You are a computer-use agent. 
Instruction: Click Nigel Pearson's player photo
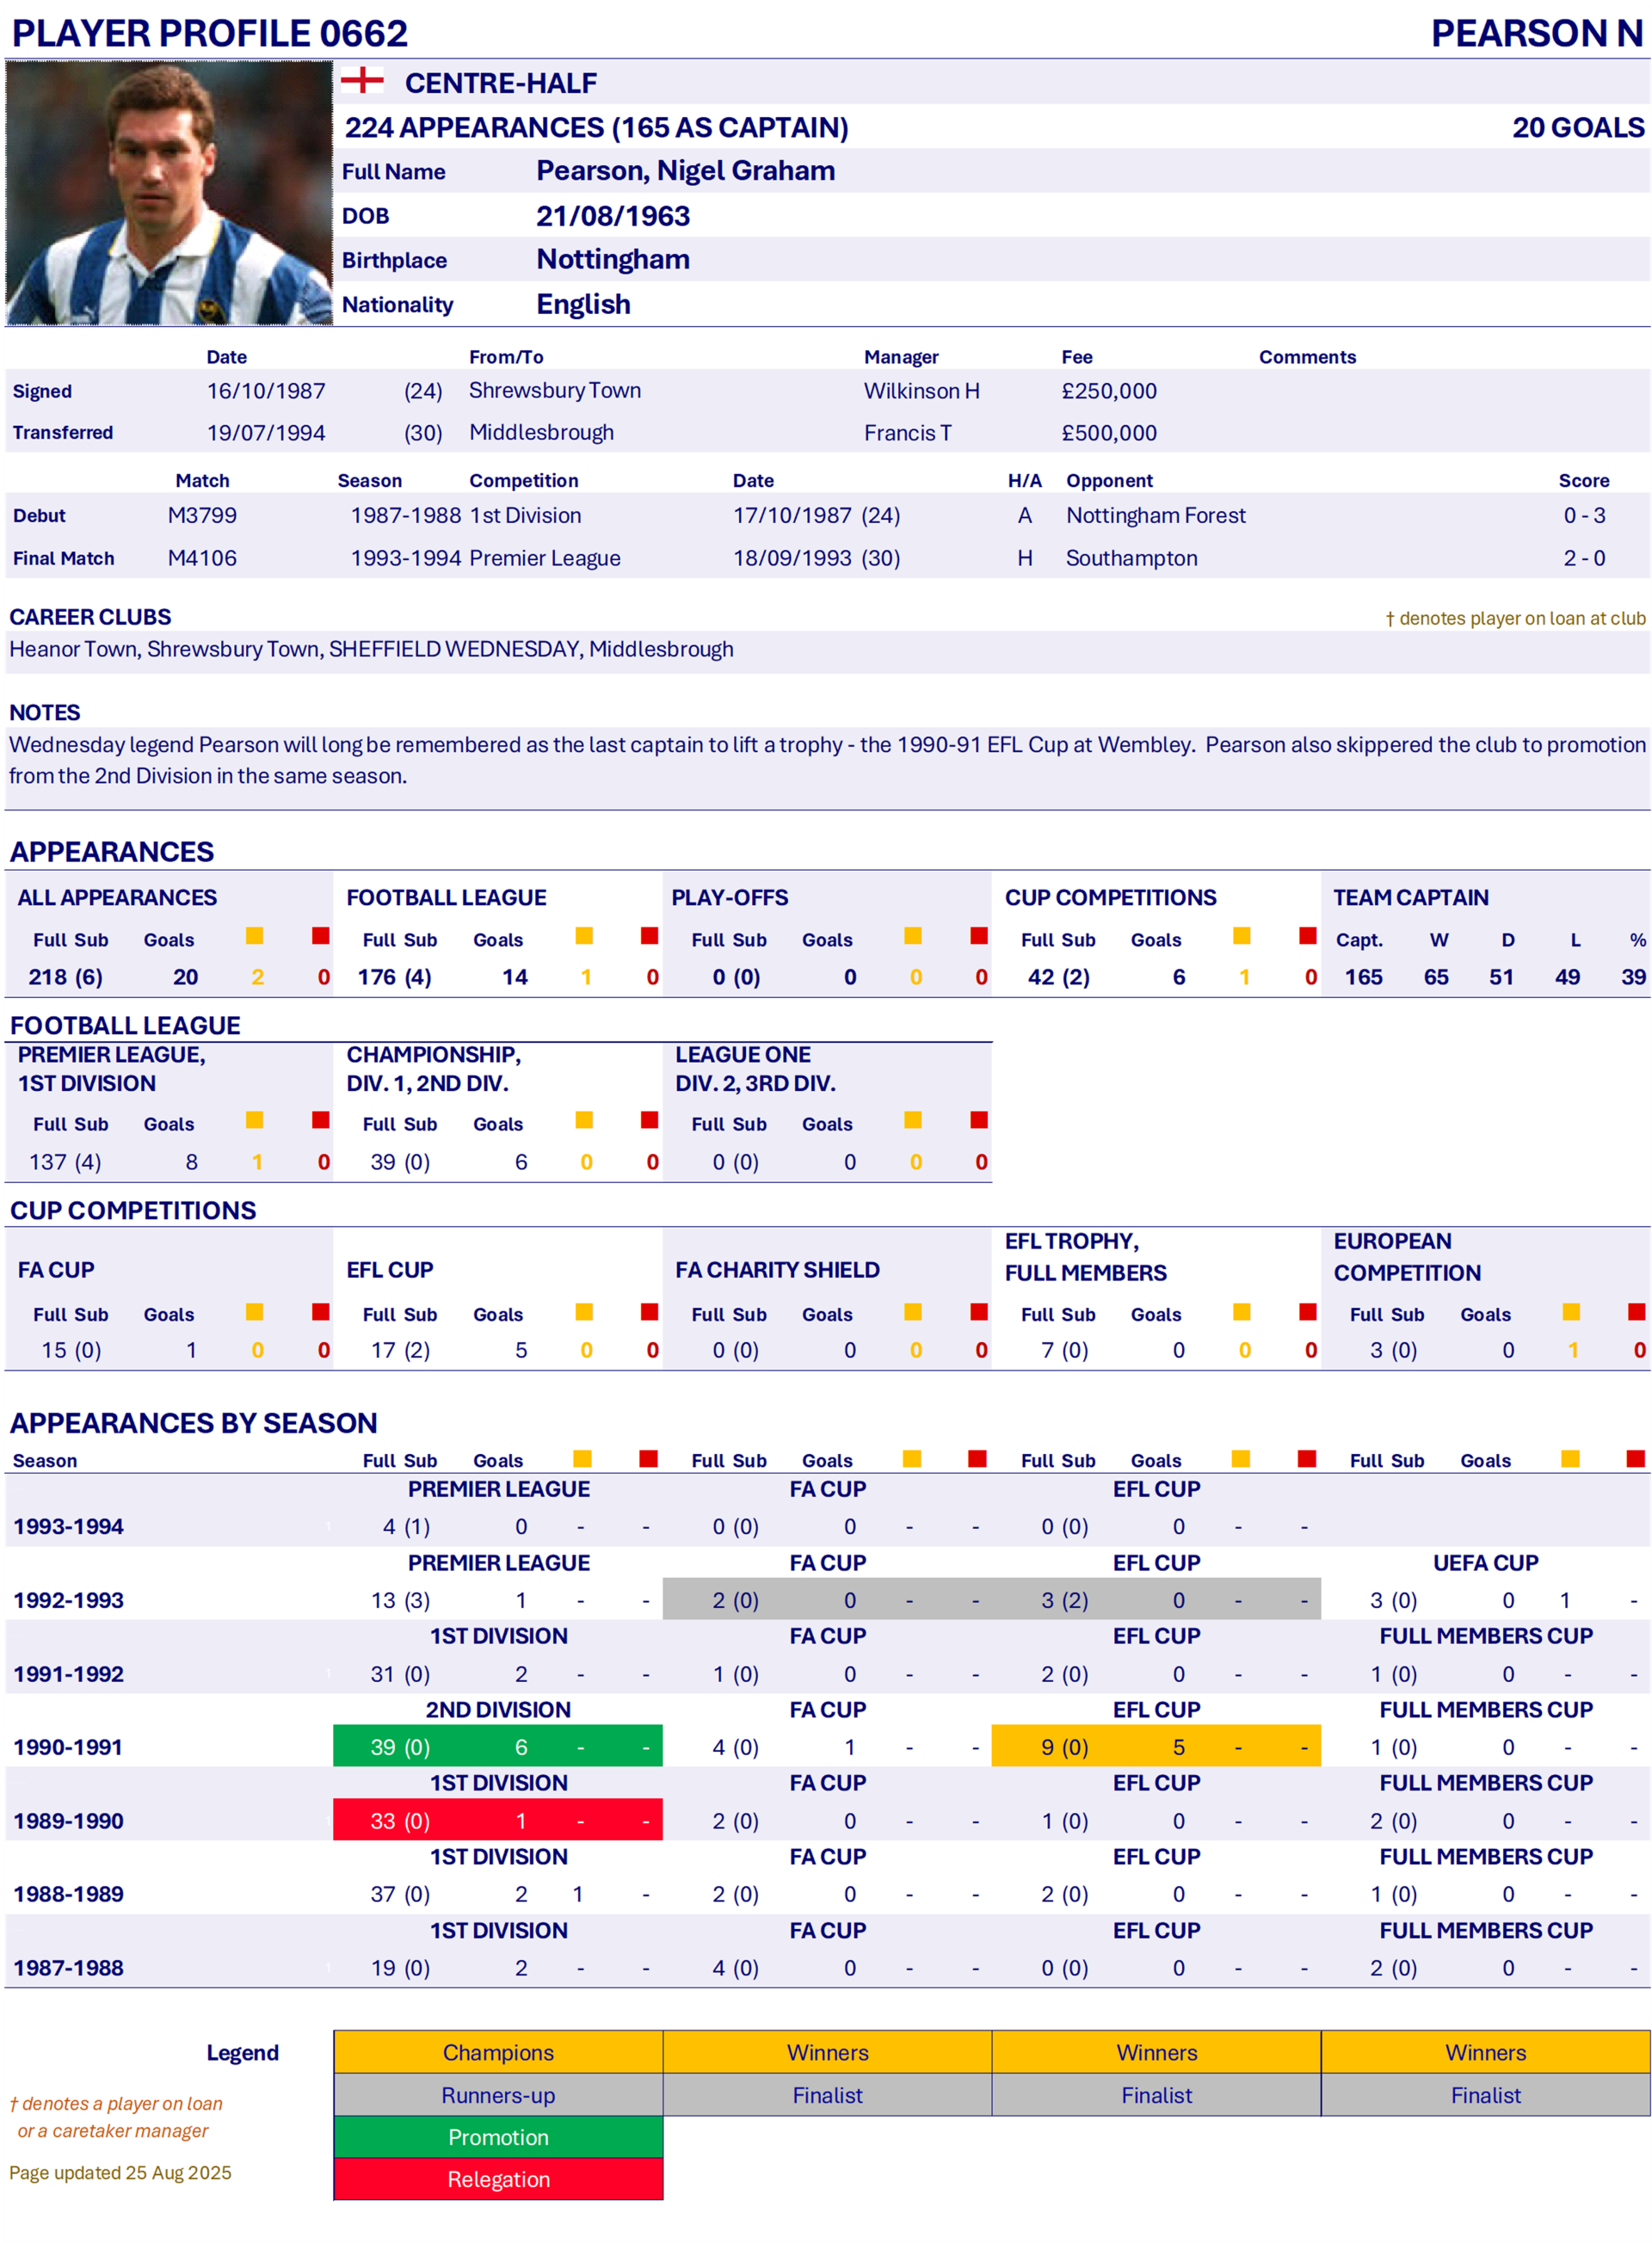coord(168,193)
